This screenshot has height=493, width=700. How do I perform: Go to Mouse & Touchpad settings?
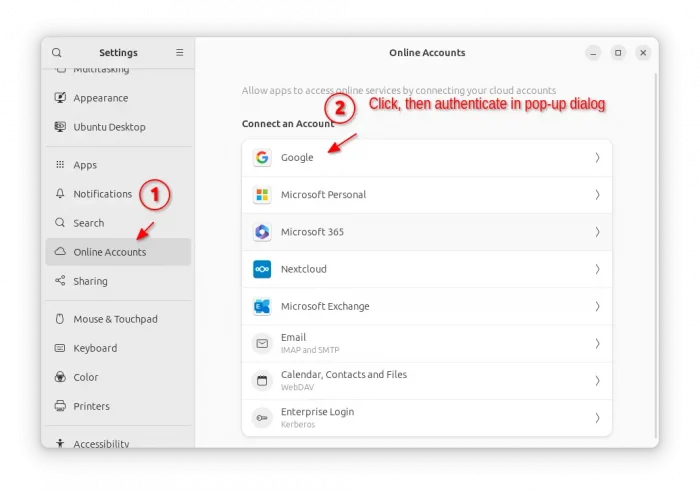[x=115, y=319]
